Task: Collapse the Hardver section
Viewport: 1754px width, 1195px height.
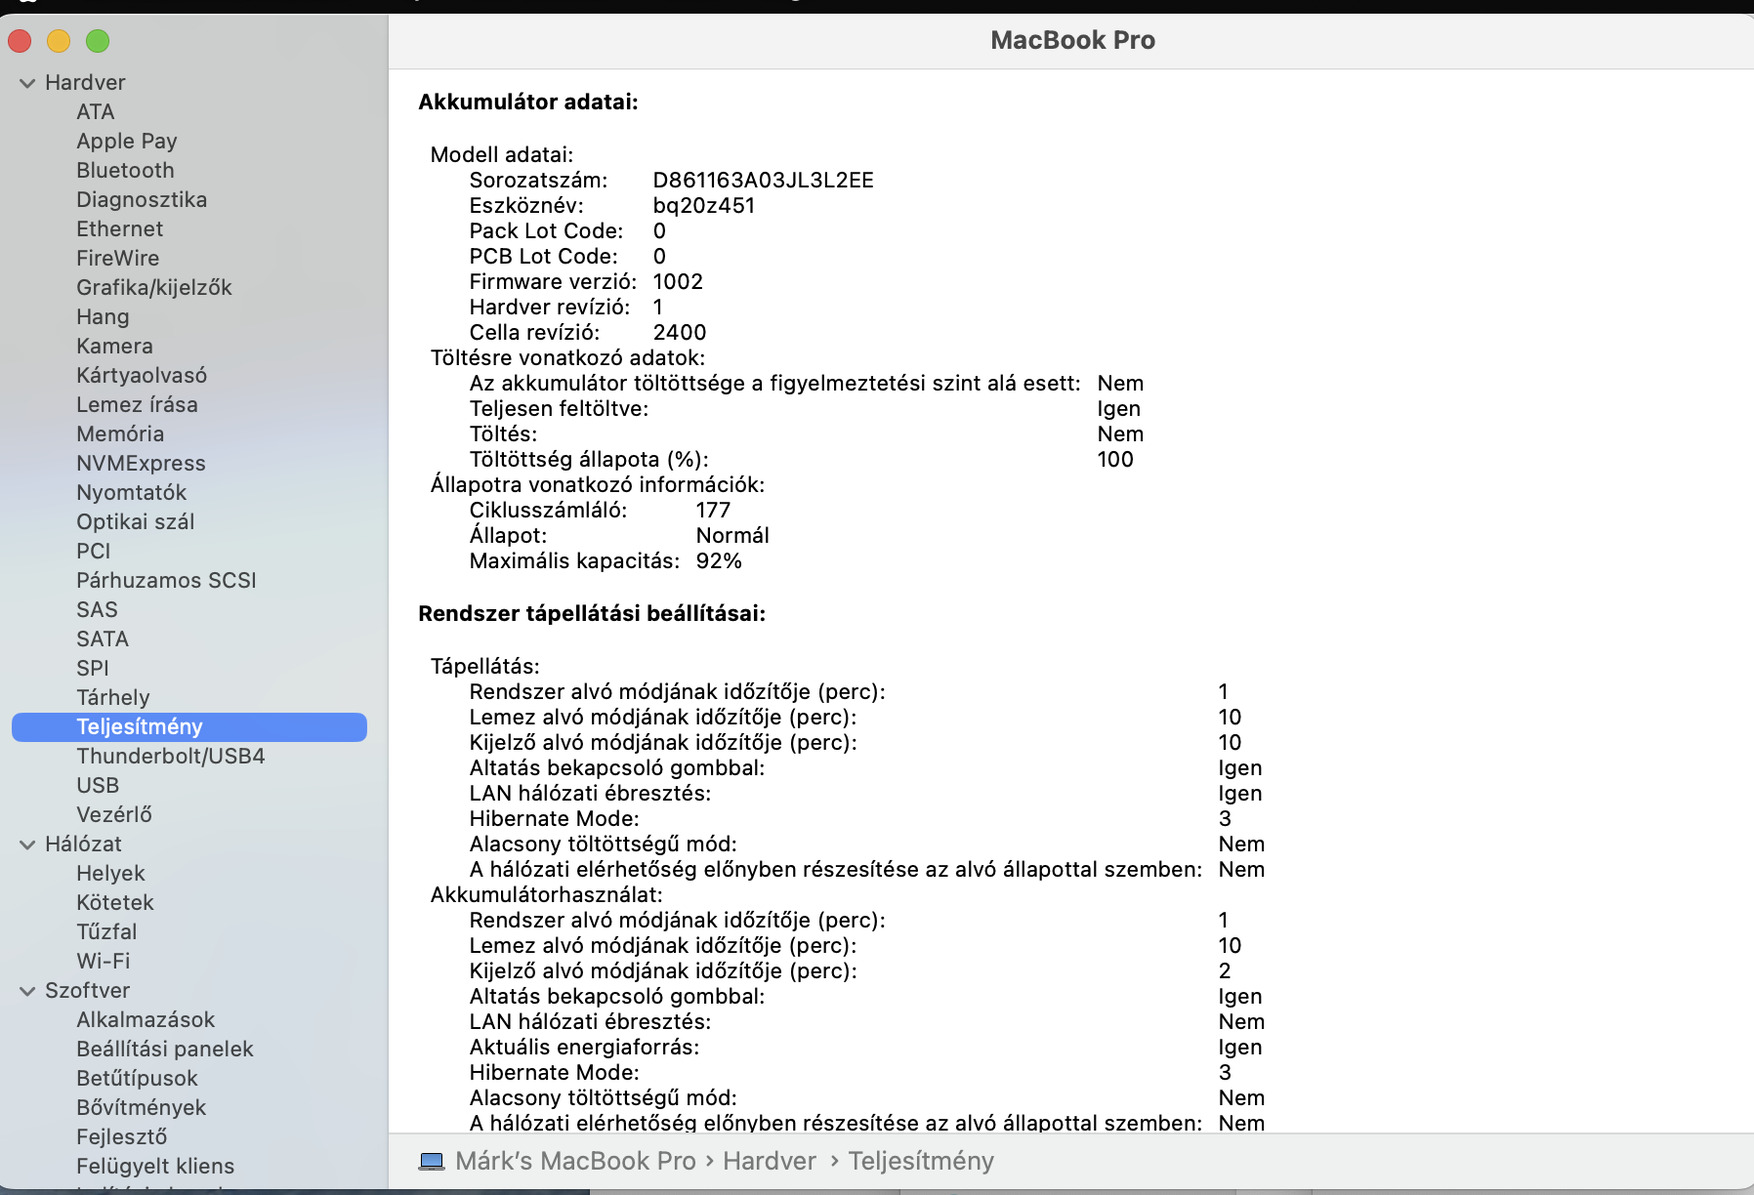Action: tap(27, 83)
